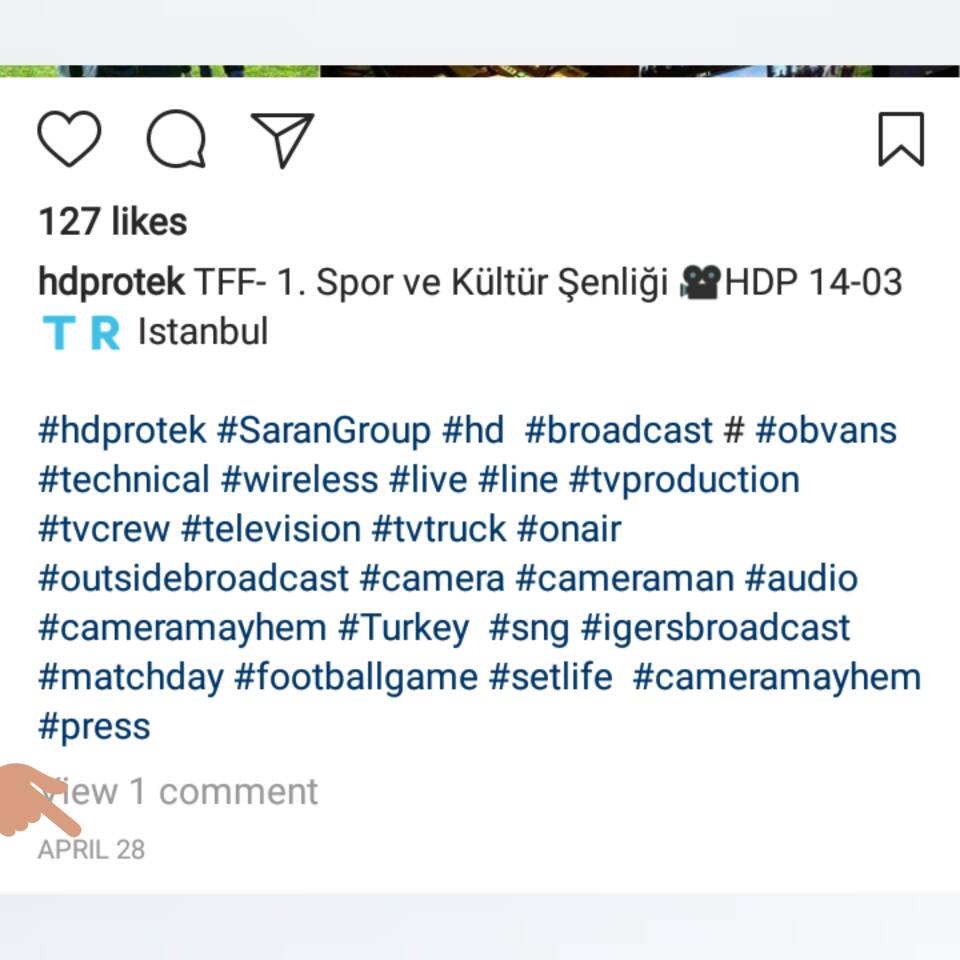The height and width of the screenshot is (960, 960).
Task: Open the 127 likes list
Action: [x=113, y=221]
